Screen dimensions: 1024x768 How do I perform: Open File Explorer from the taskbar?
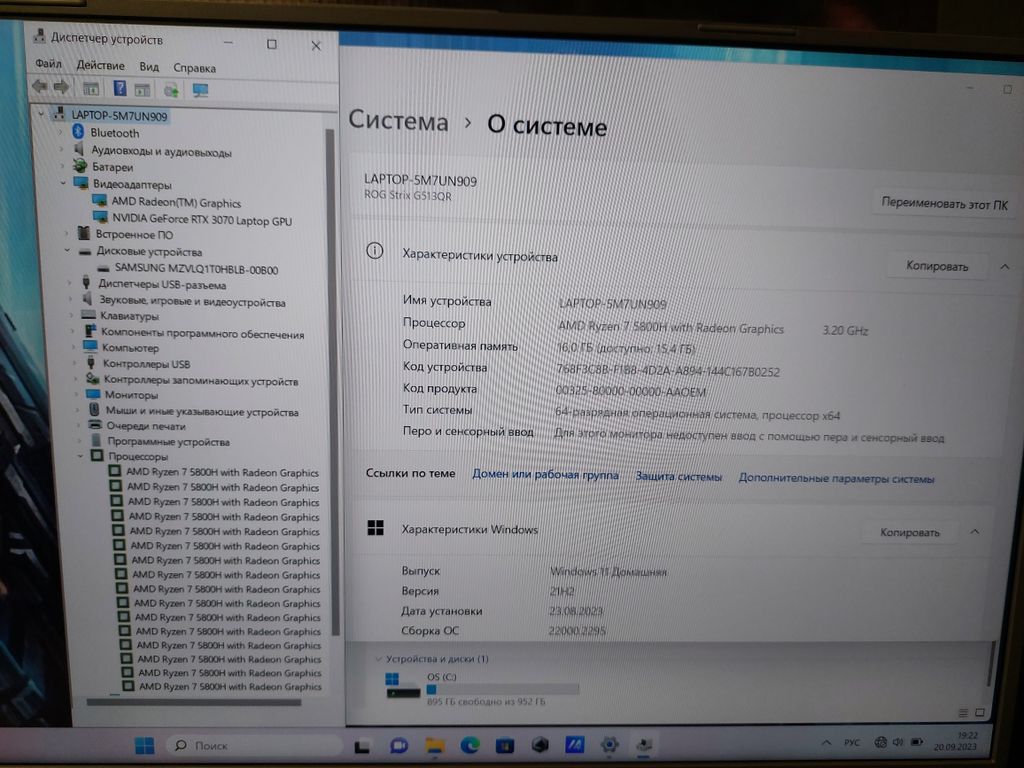[x=434, y=745]
